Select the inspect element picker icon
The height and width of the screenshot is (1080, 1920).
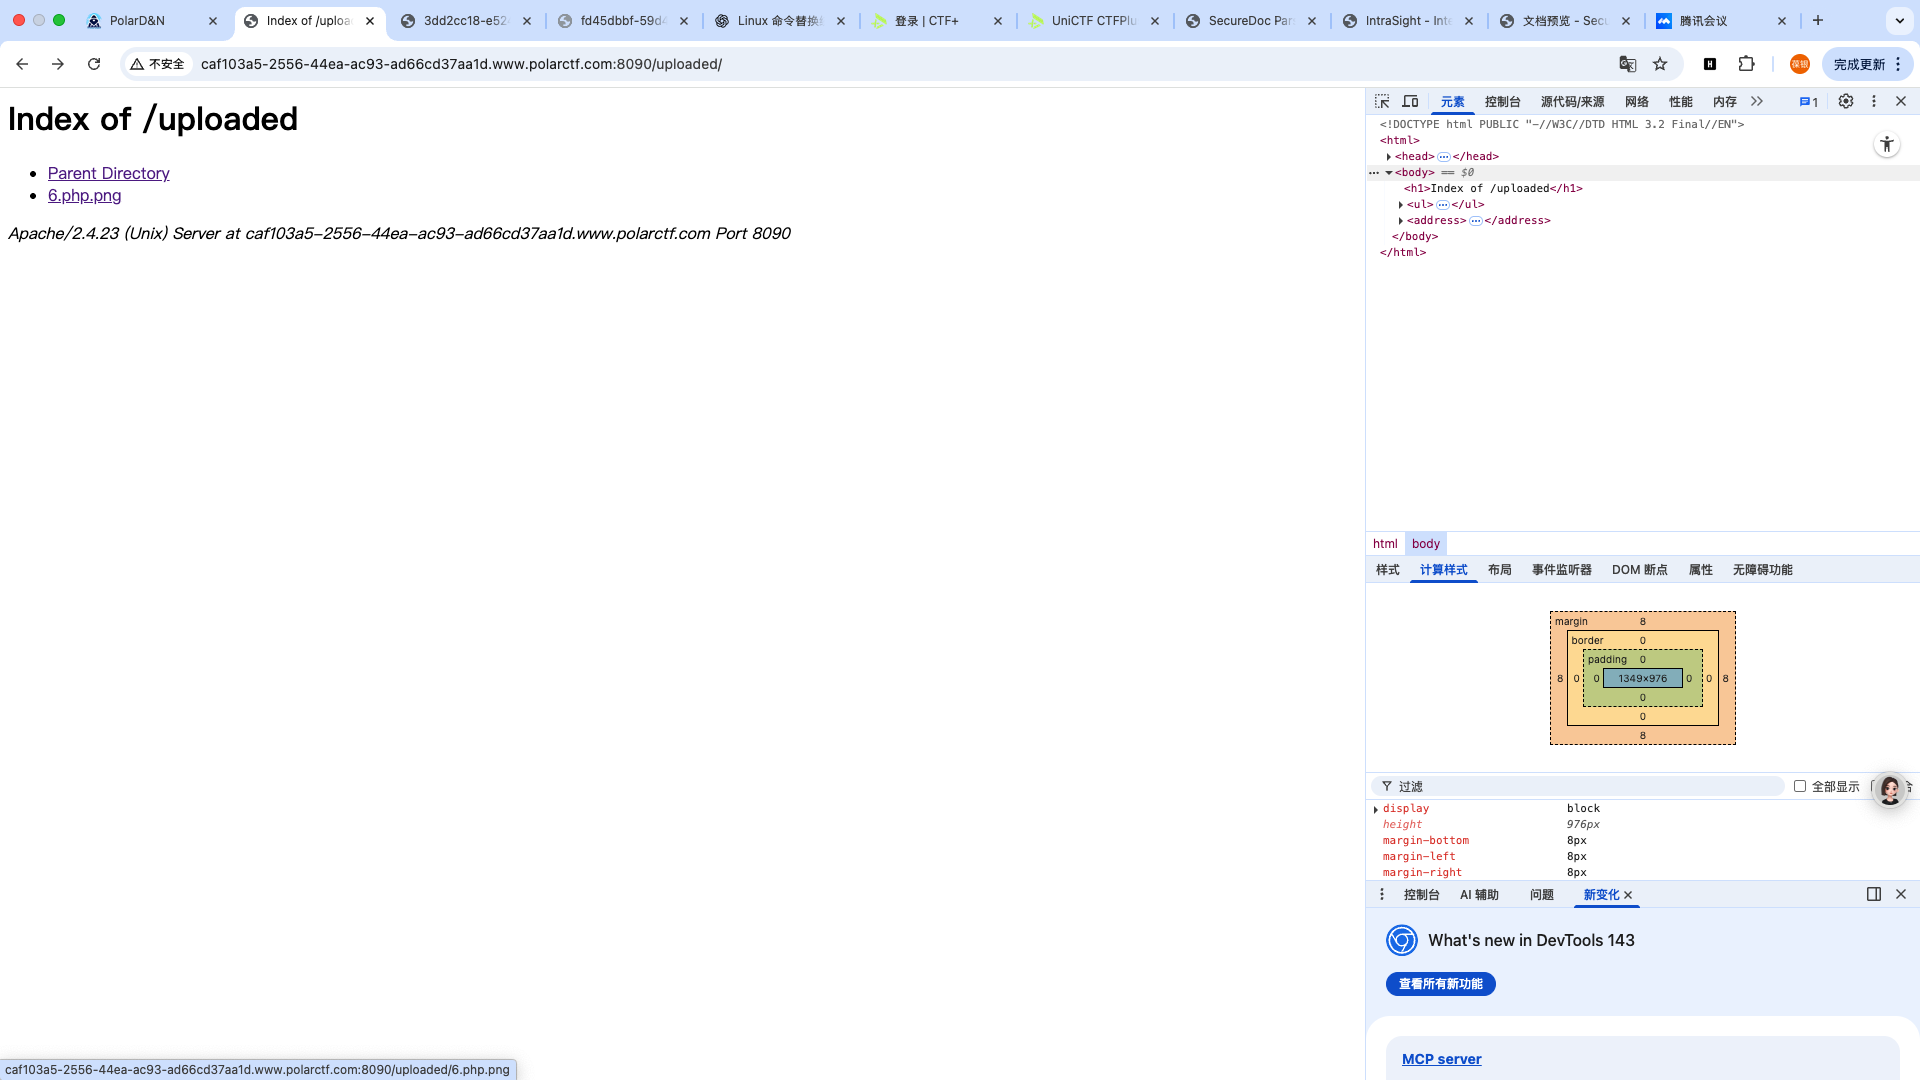(x=1382, y=102)
